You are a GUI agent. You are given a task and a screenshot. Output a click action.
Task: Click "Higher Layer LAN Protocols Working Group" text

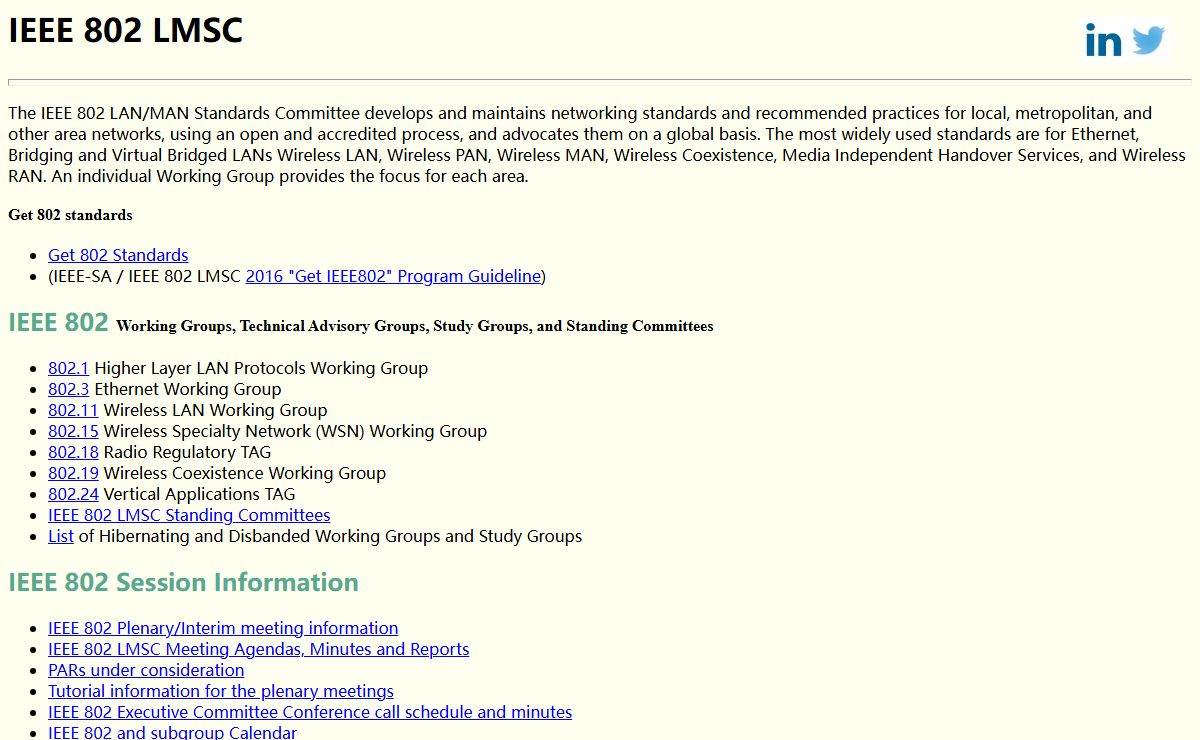tap(261, 368)
